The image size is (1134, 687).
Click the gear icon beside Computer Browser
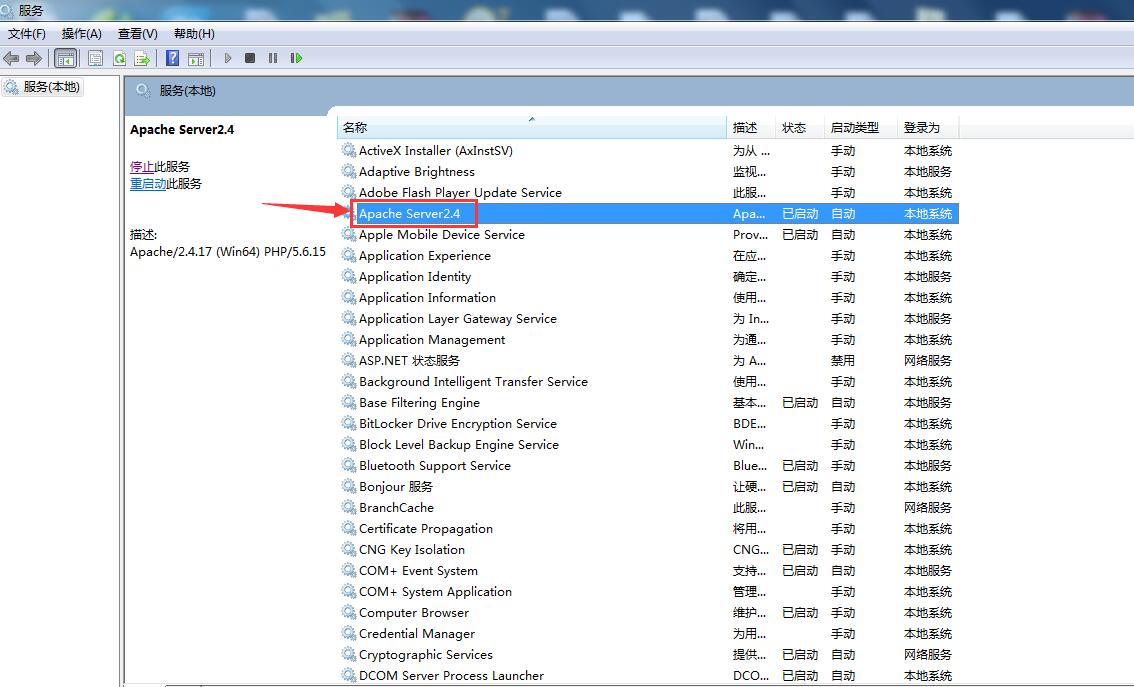pos(349,612)
